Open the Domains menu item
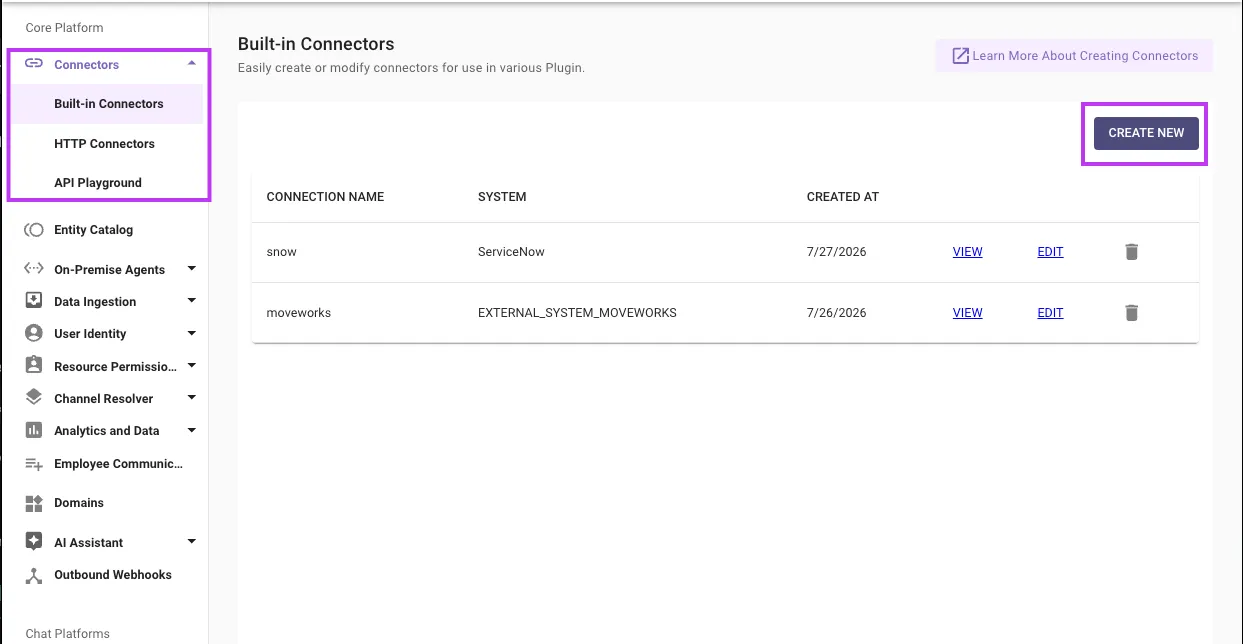Image resolution: width=1243 pixels, height=644 pixels. click(79, 503)
